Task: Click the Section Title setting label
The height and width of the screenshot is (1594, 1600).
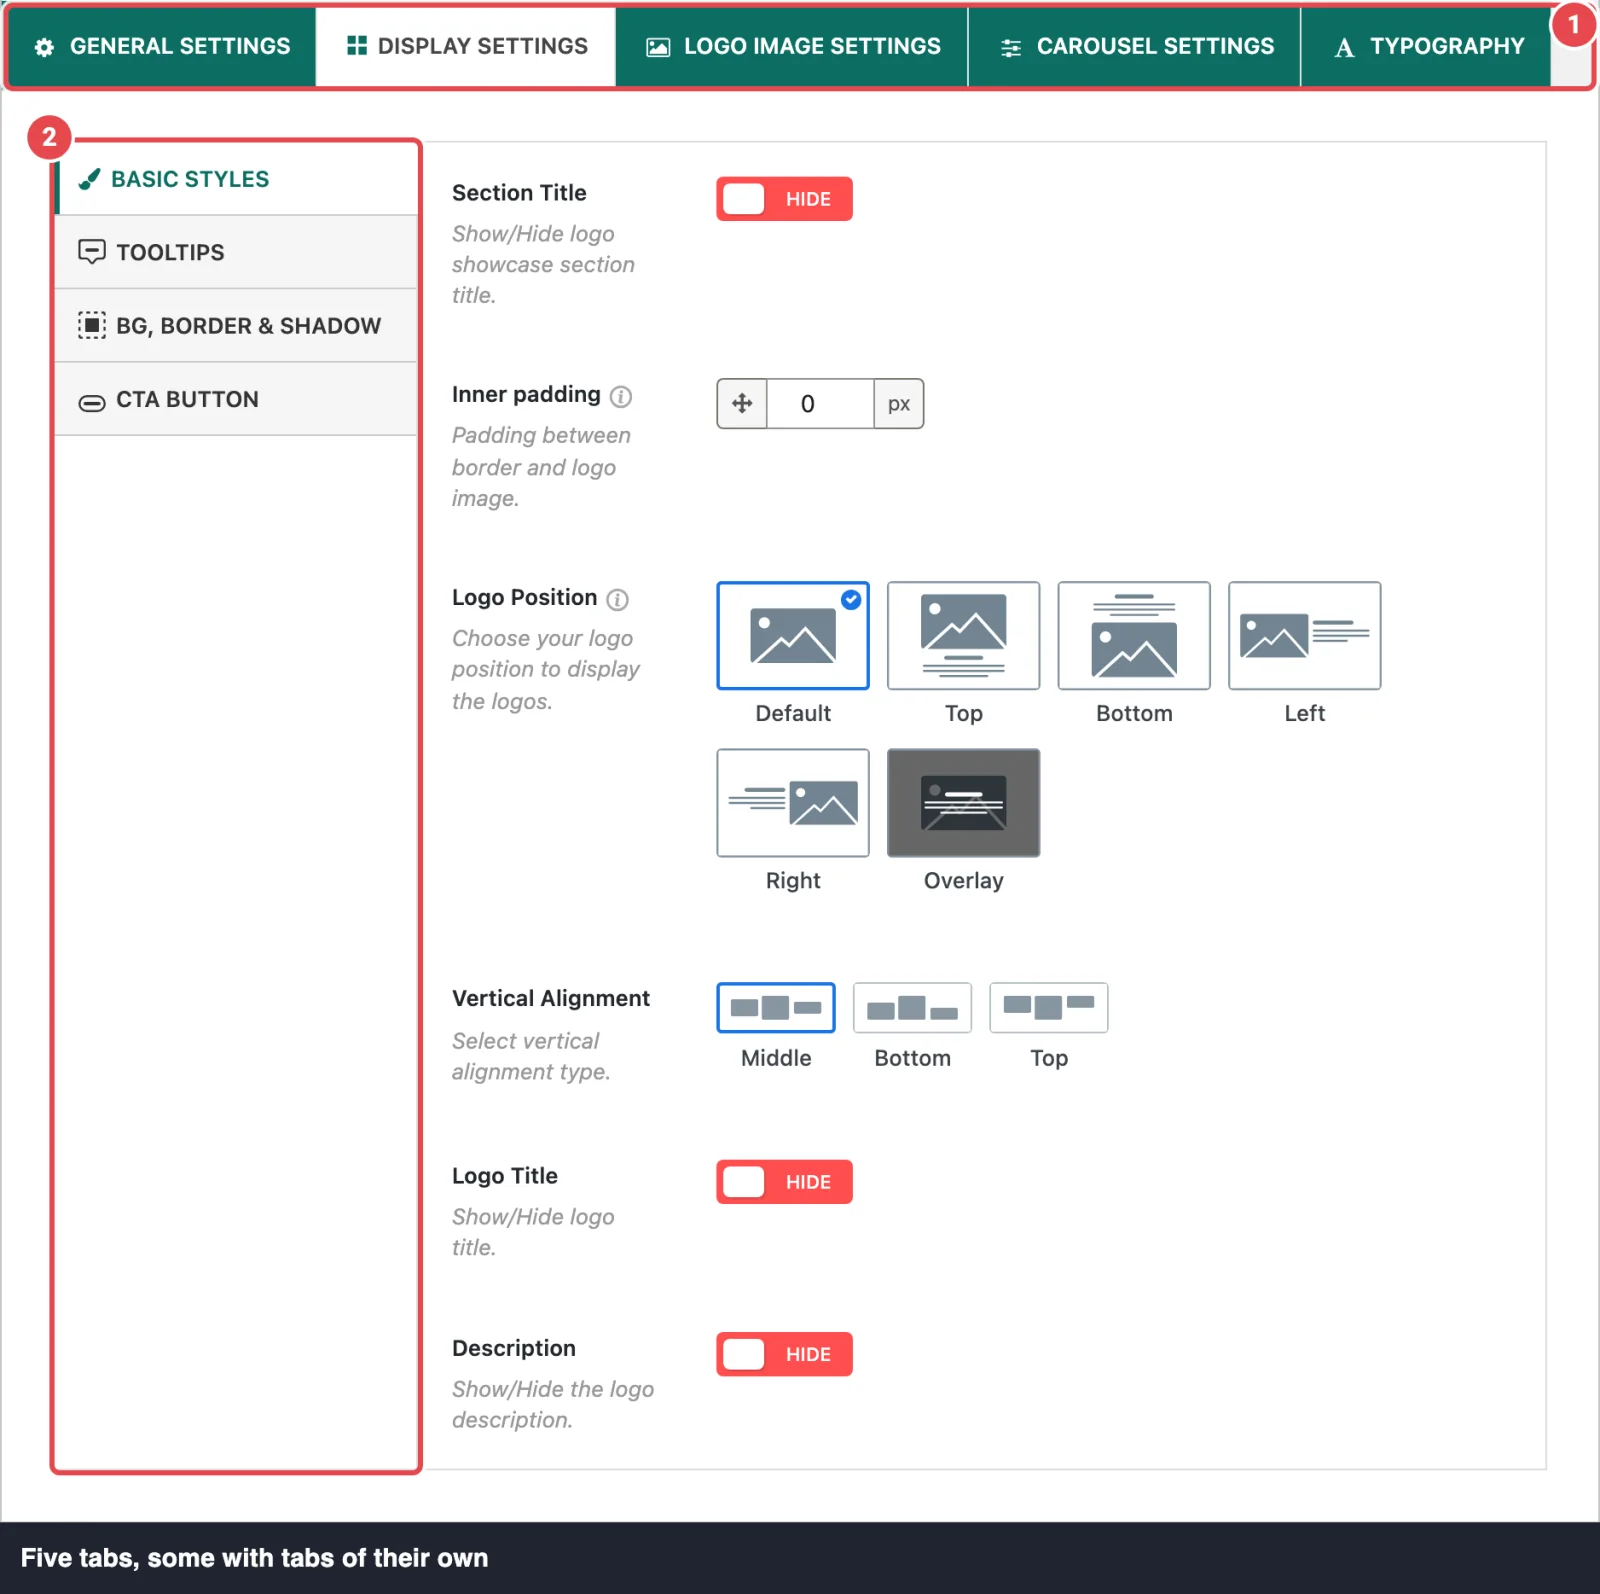Action: (519, 193)
